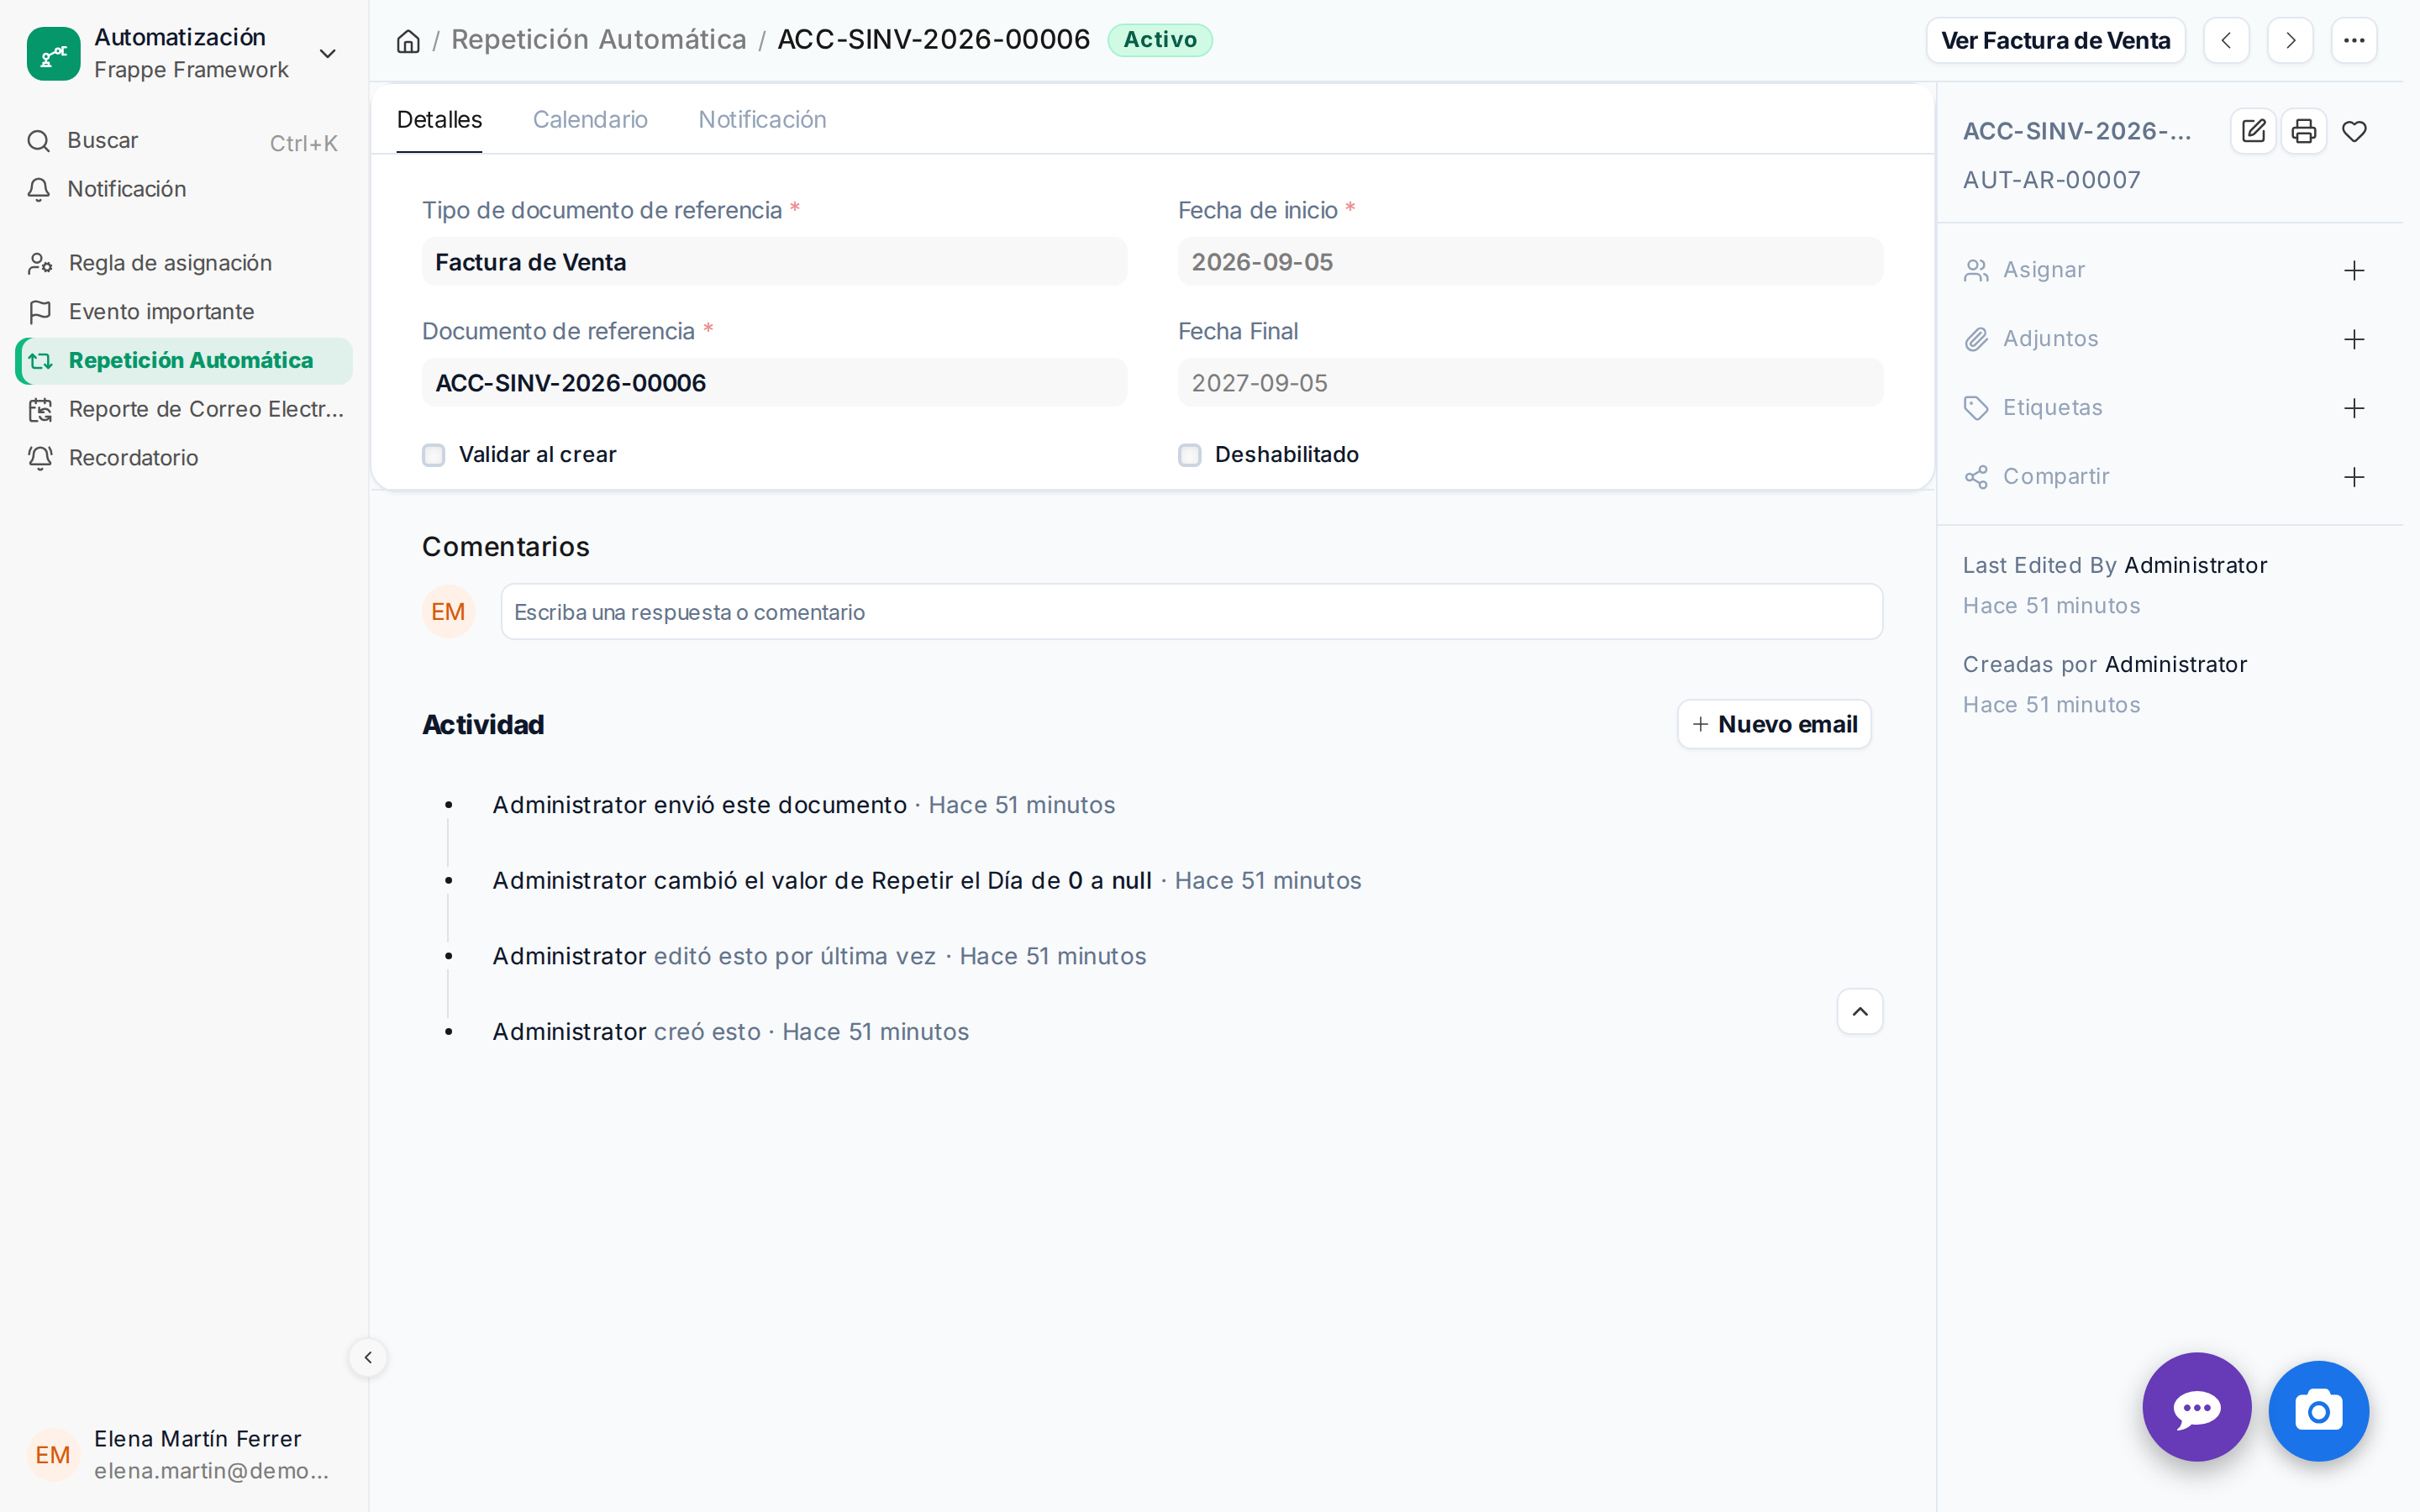Image resolution: width=2420 pixels, height=1512 pixels.
Task: Go to Regla de asignación
Action: coord(184,263)
